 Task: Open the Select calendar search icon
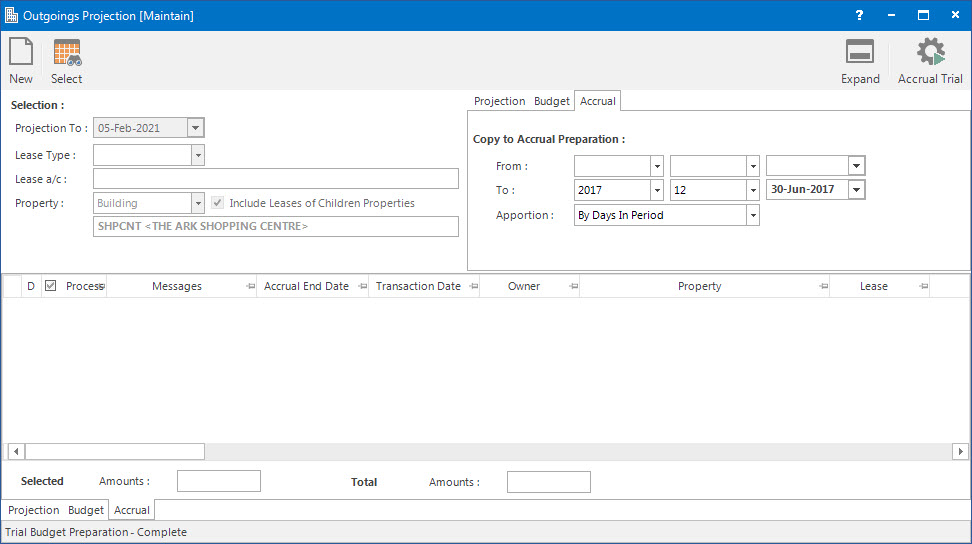(x=67, y=52)
